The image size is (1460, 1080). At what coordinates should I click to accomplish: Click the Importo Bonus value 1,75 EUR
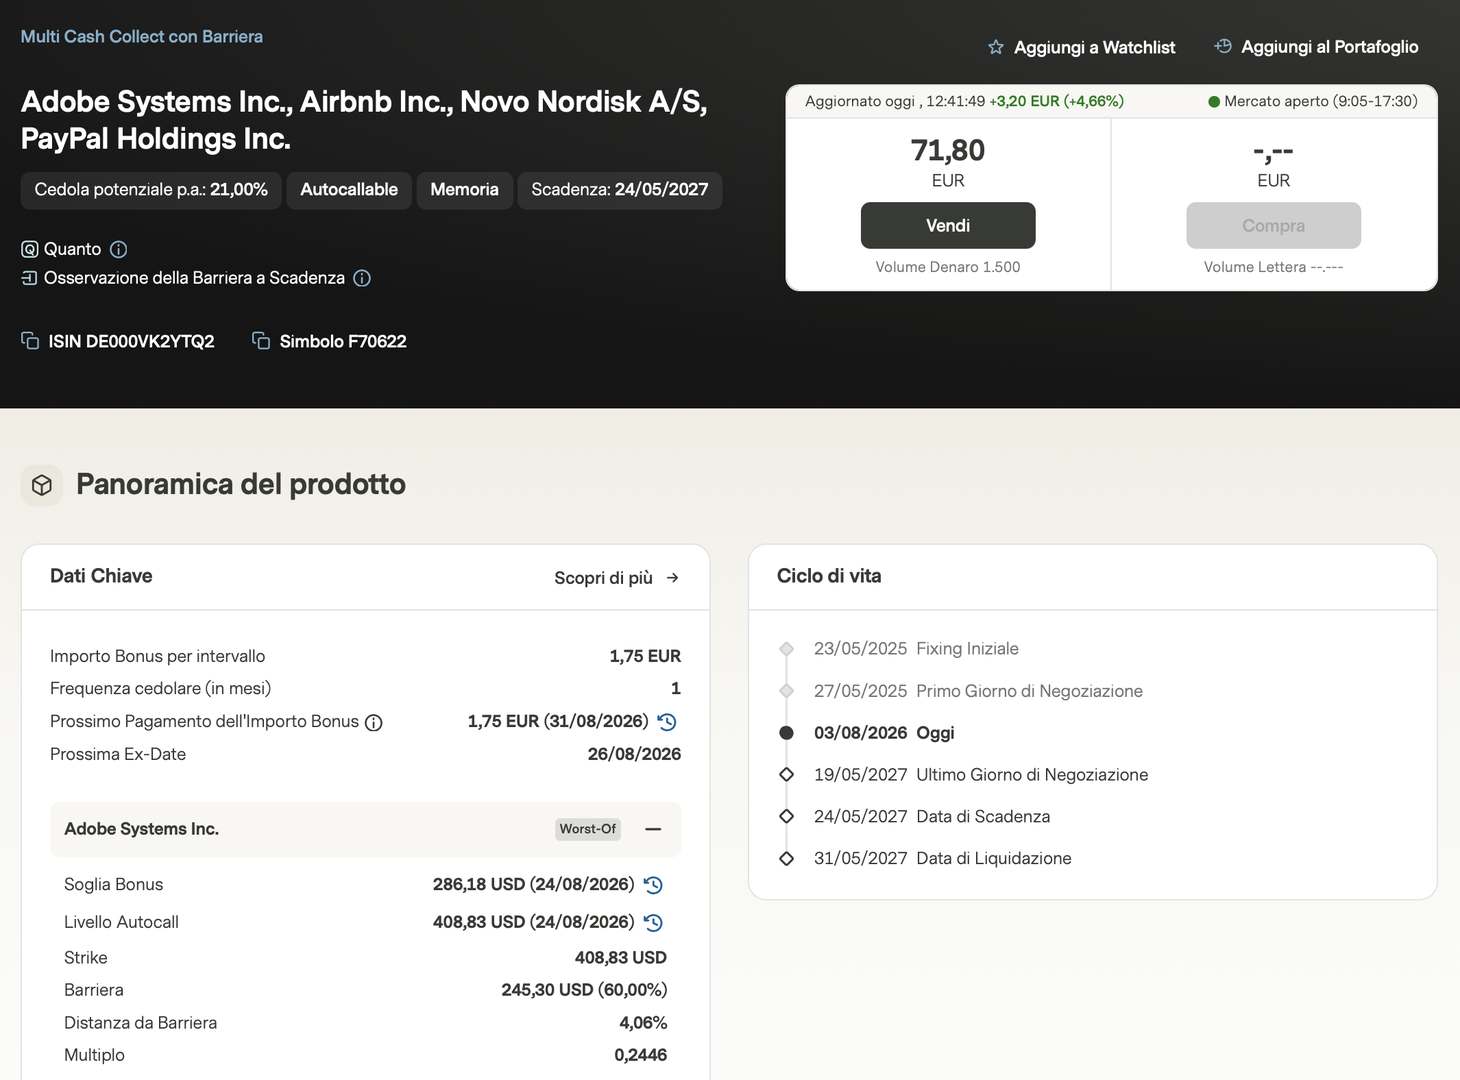(x=645, y=656)
